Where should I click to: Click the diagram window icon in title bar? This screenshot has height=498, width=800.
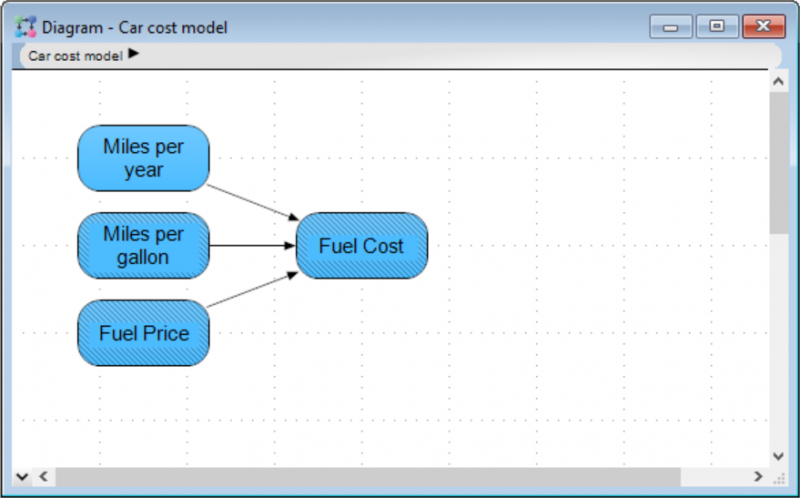[x=26, y=27]
